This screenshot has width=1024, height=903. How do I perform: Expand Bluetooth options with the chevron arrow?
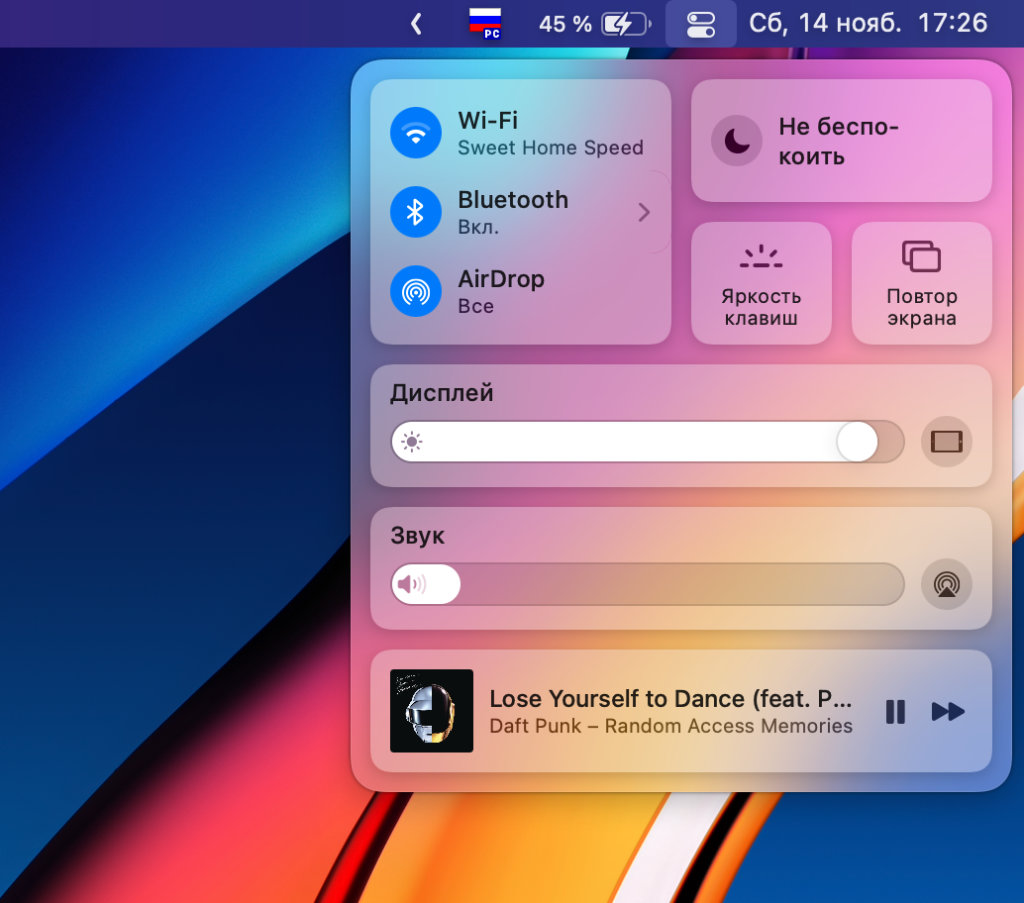644,212
